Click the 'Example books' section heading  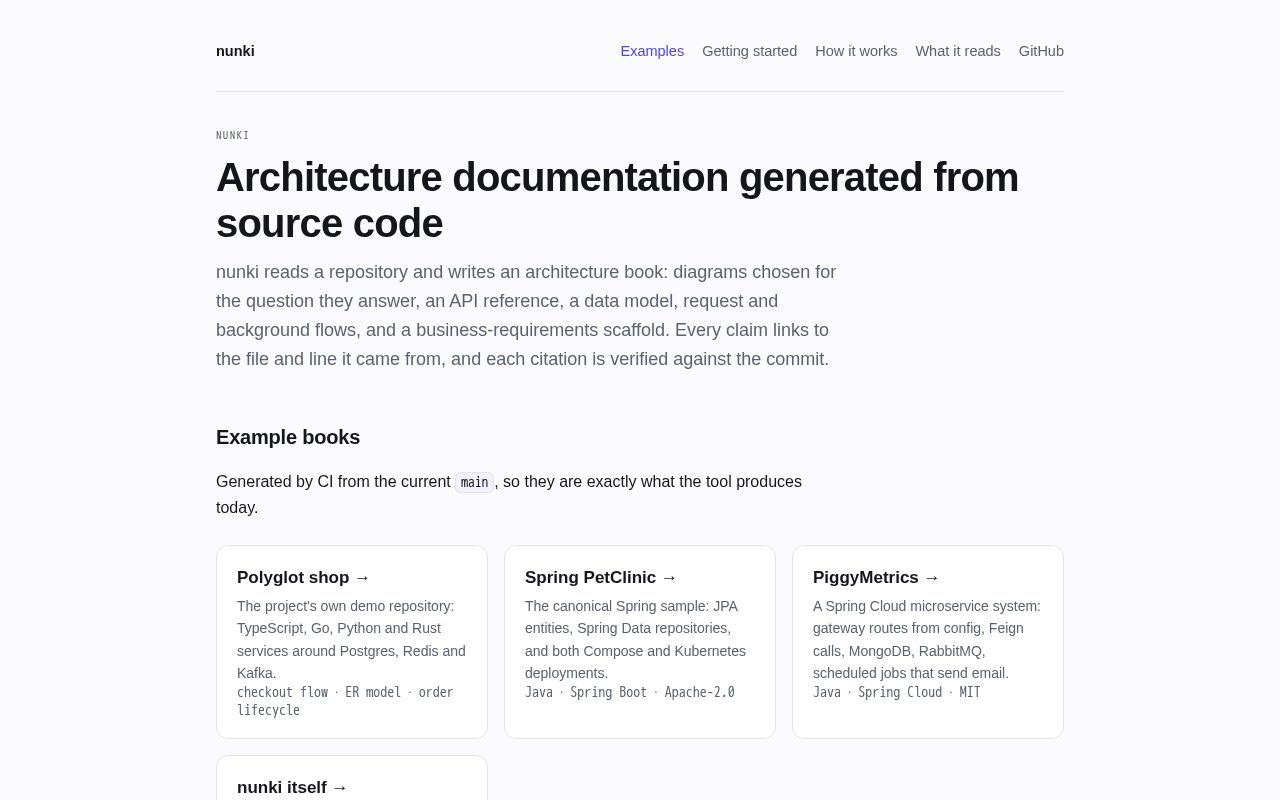coord(288,437)
